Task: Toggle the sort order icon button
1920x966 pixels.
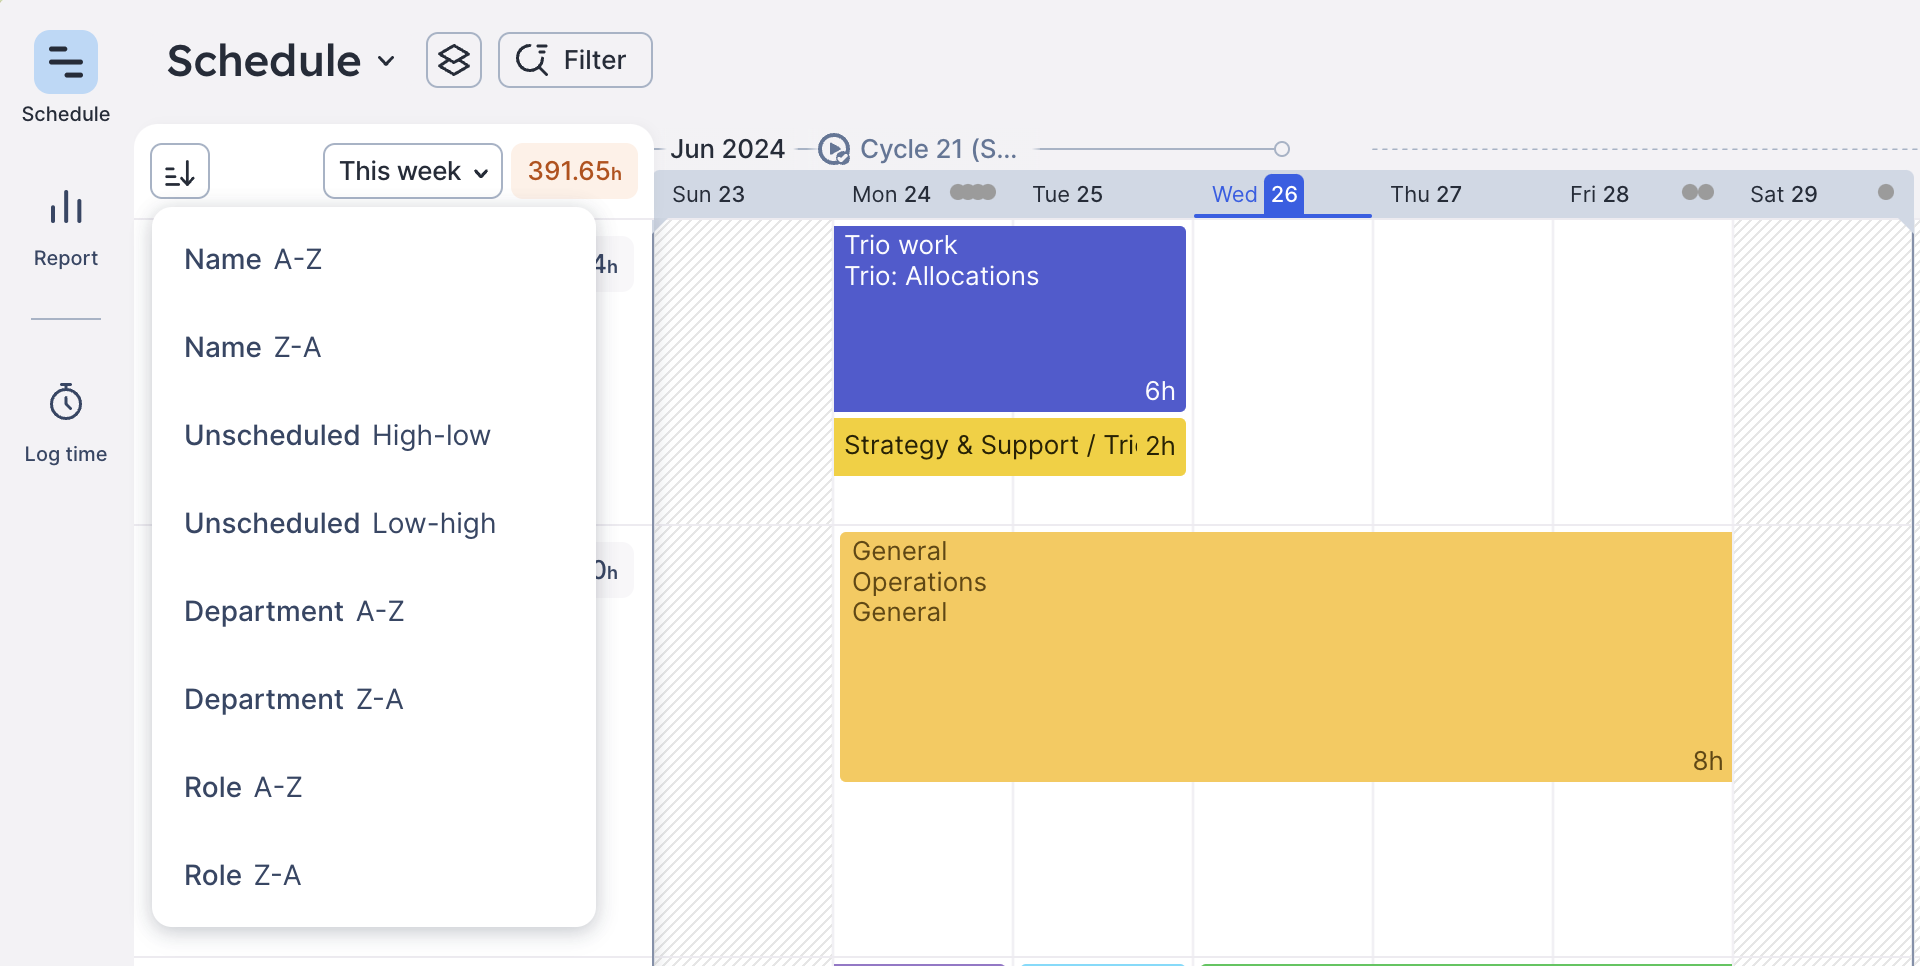Action: (x=180, y=172)
